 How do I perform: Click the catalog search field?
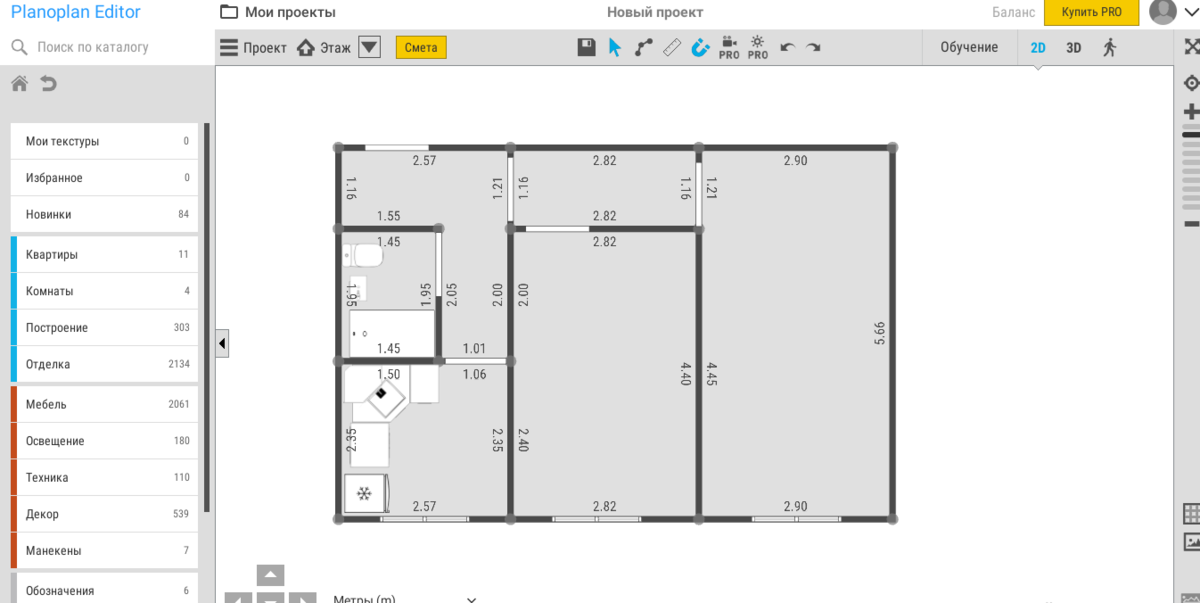tap(110, 47)
